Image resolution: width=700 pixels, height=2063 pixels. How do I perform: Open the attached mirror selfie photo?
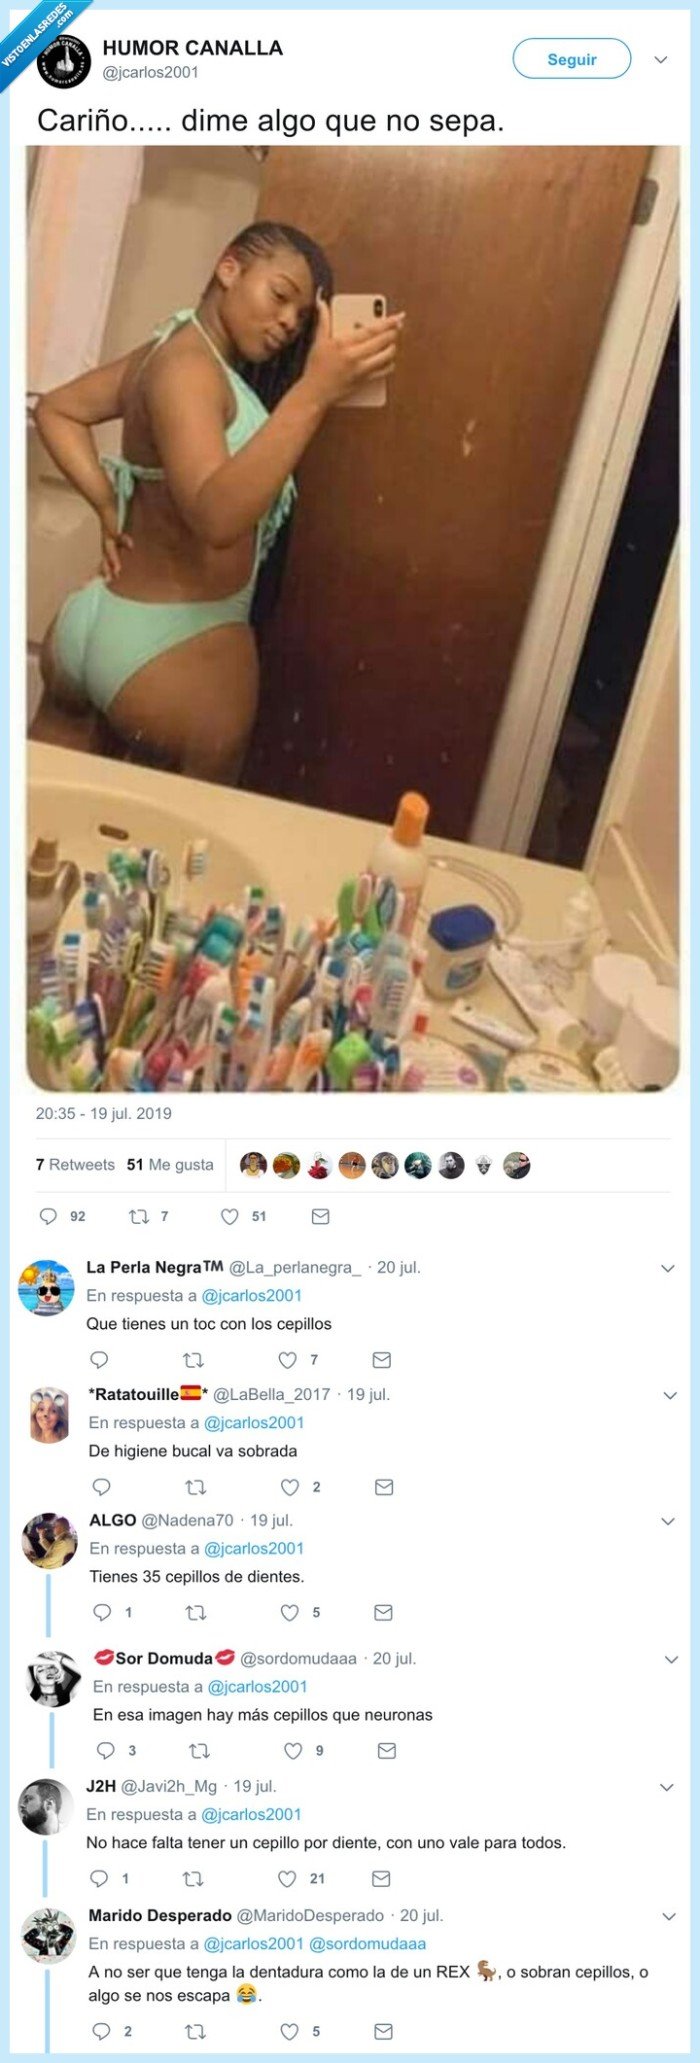tap(352, 618)
